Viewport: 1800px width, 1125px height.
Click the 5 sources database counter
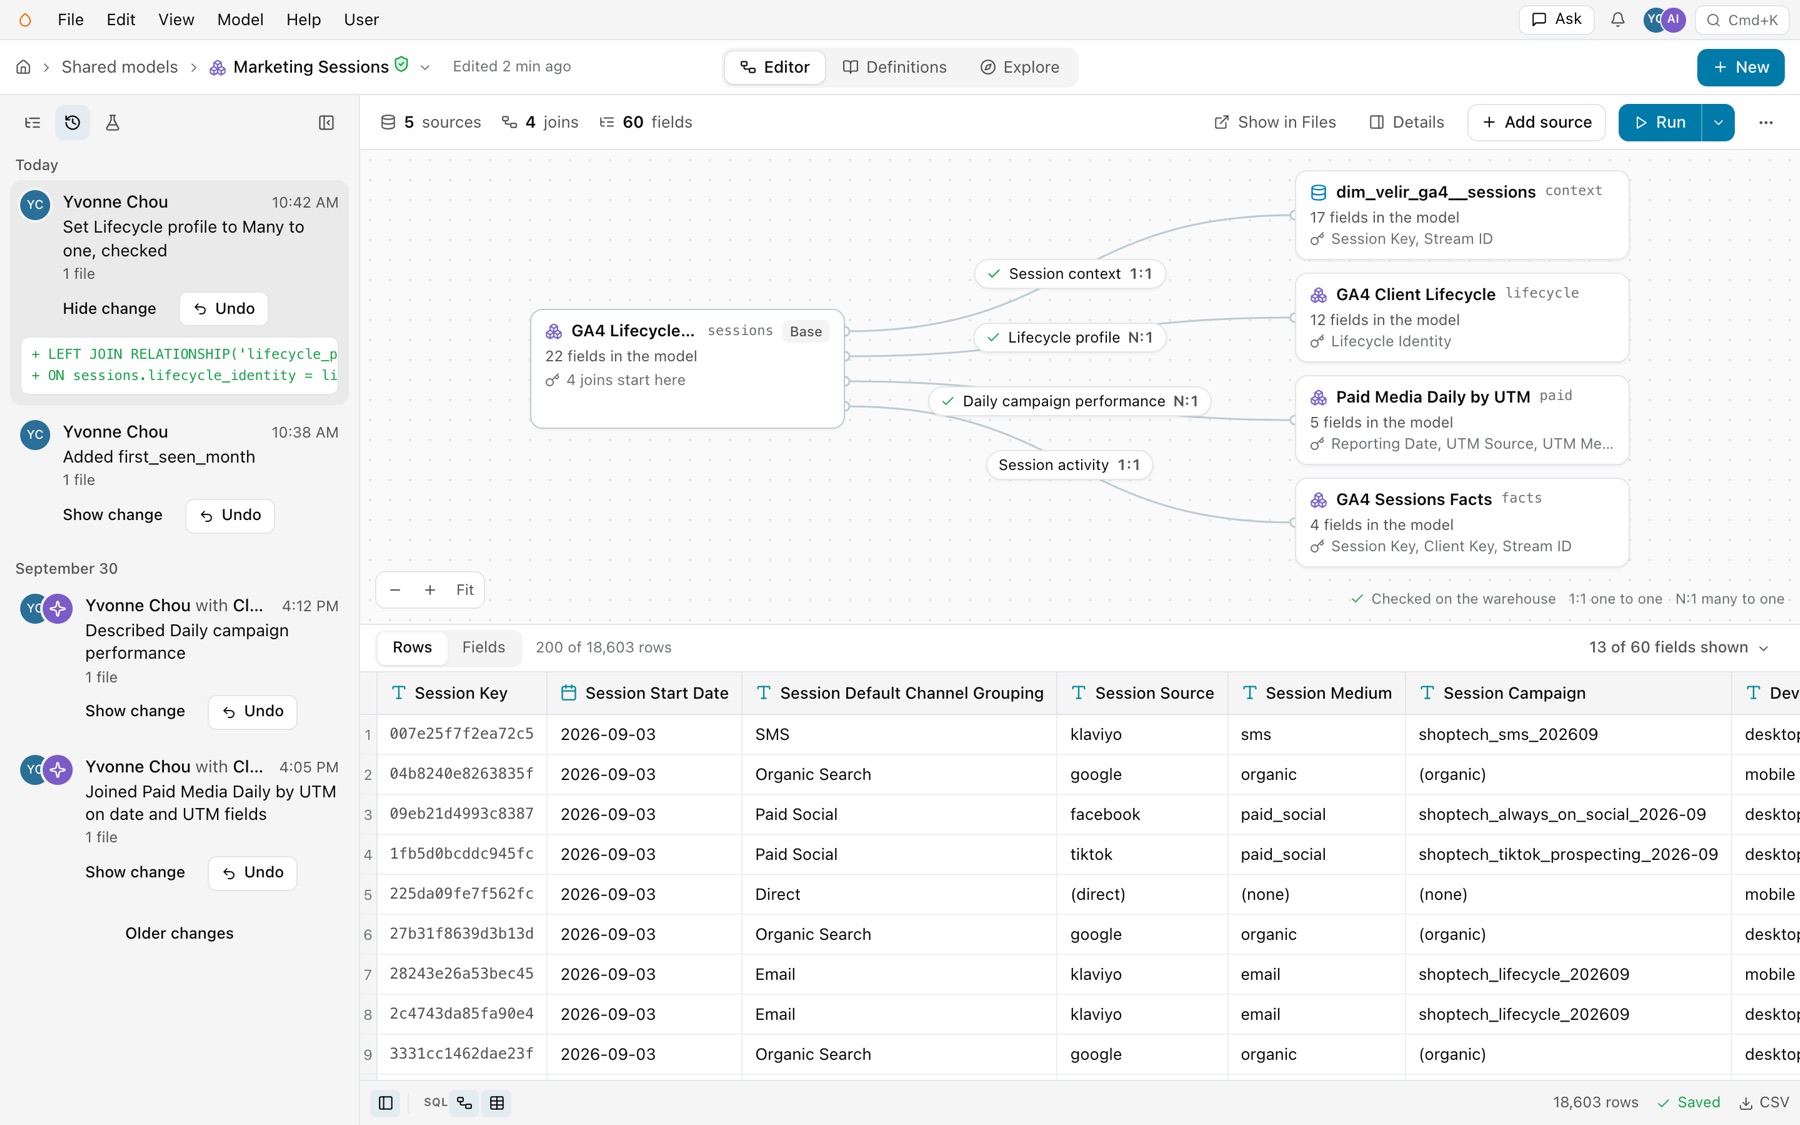pos(431,122)
